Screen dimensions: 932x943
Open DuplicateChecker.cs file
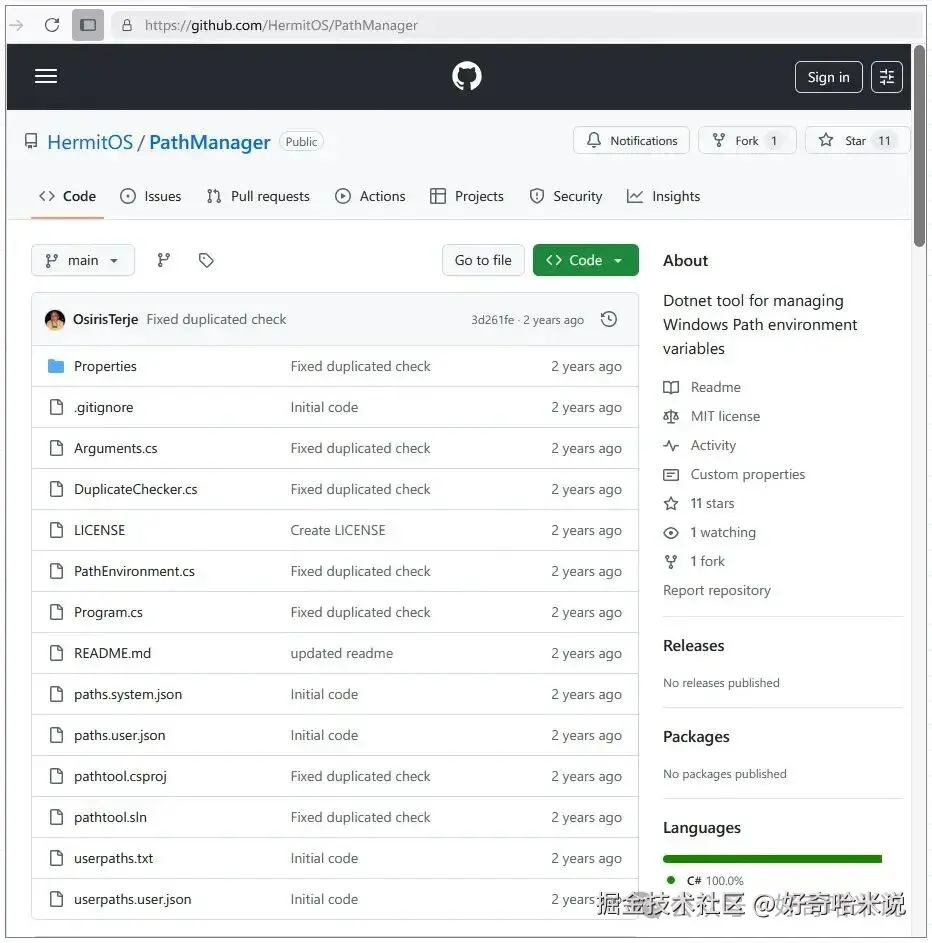coord(135,490)
